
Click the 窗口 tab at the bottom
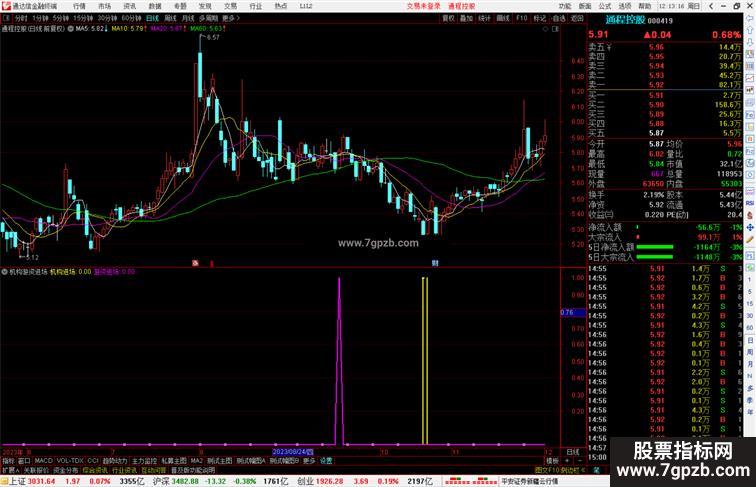click(x=24, y=461)
